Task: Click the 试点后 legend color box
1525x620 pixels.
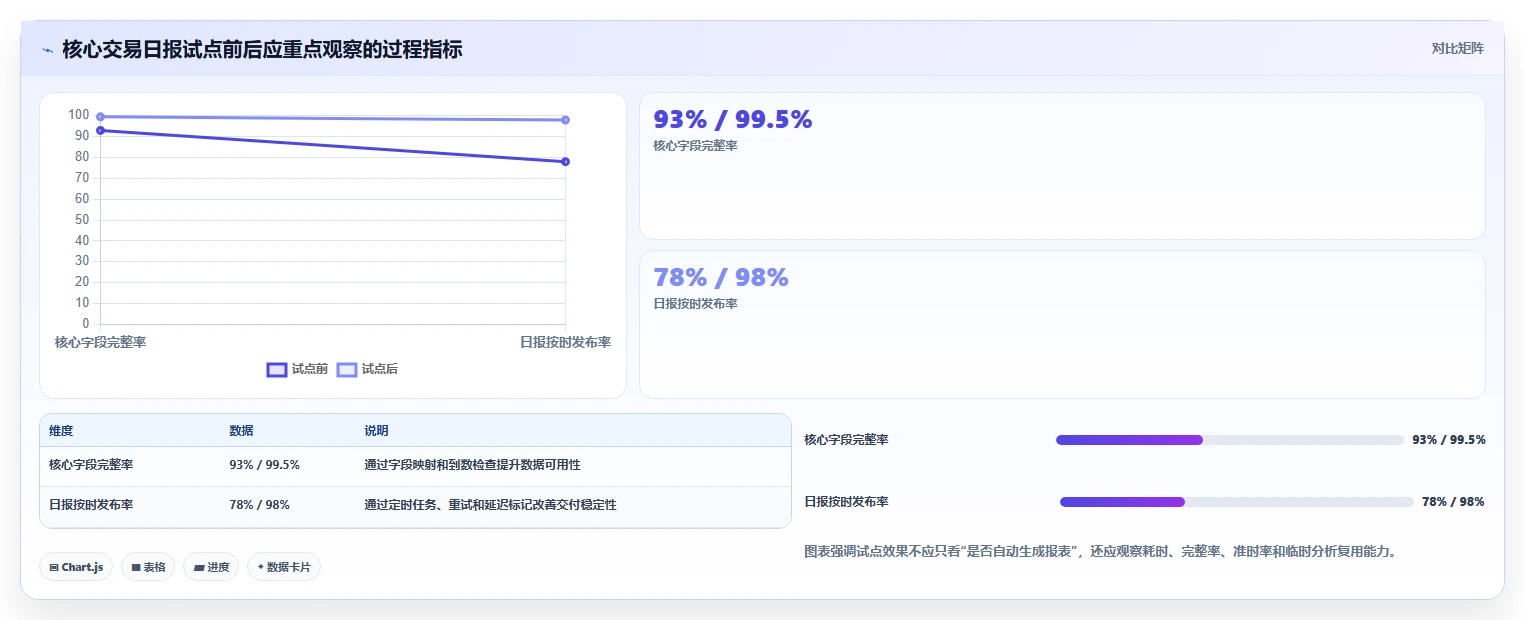Action: [x=347, y=370]
